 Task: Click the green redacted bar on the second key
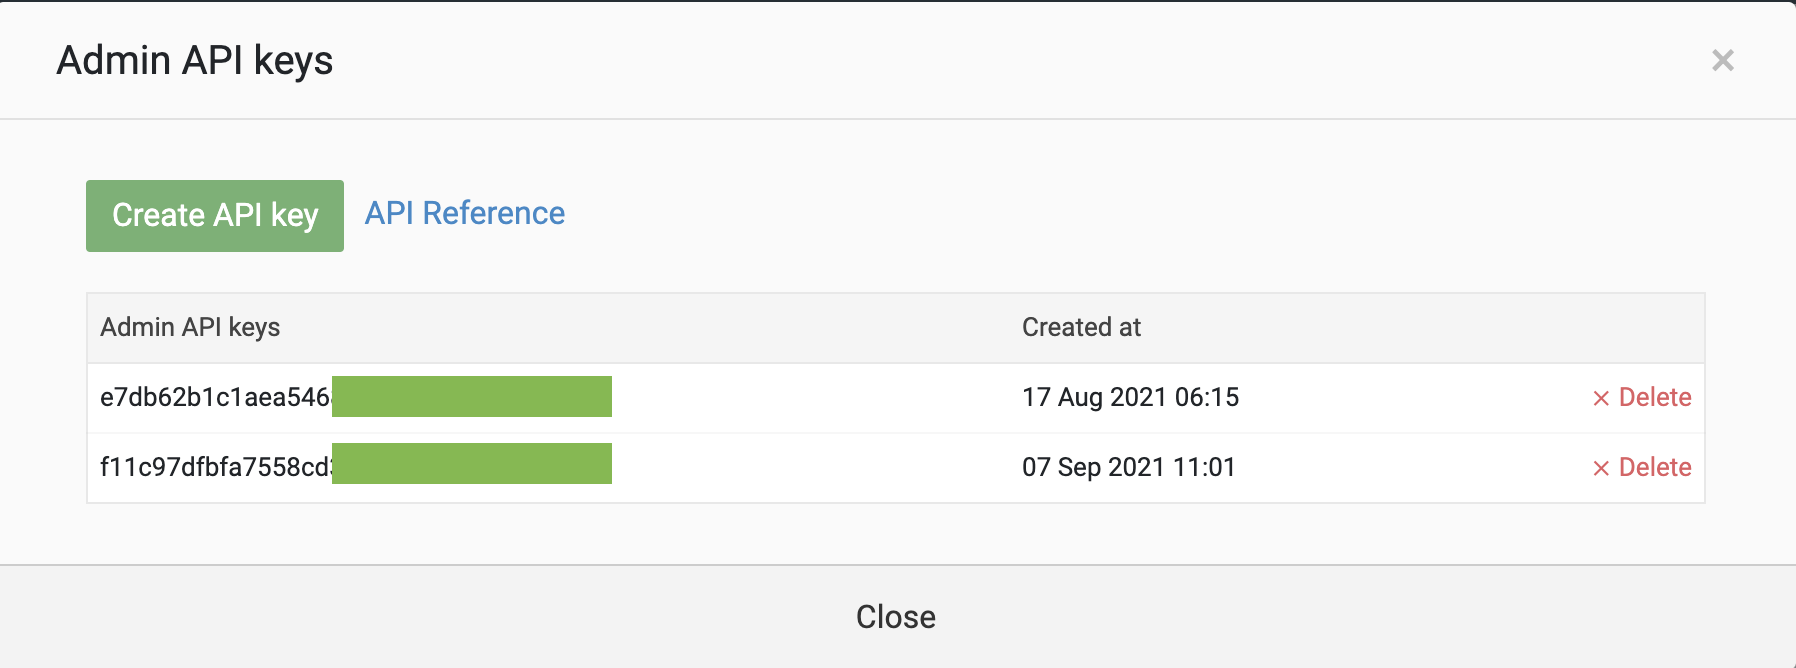click(472, 463)
